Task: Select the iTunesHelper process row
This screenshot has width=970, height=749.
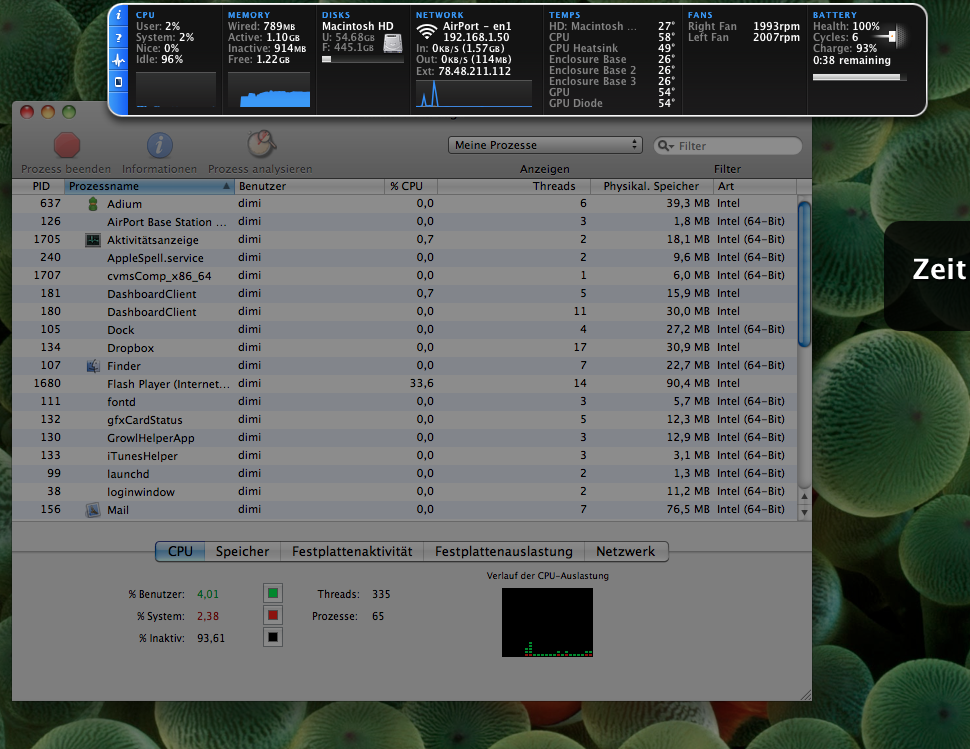Action: click(405, 455)
